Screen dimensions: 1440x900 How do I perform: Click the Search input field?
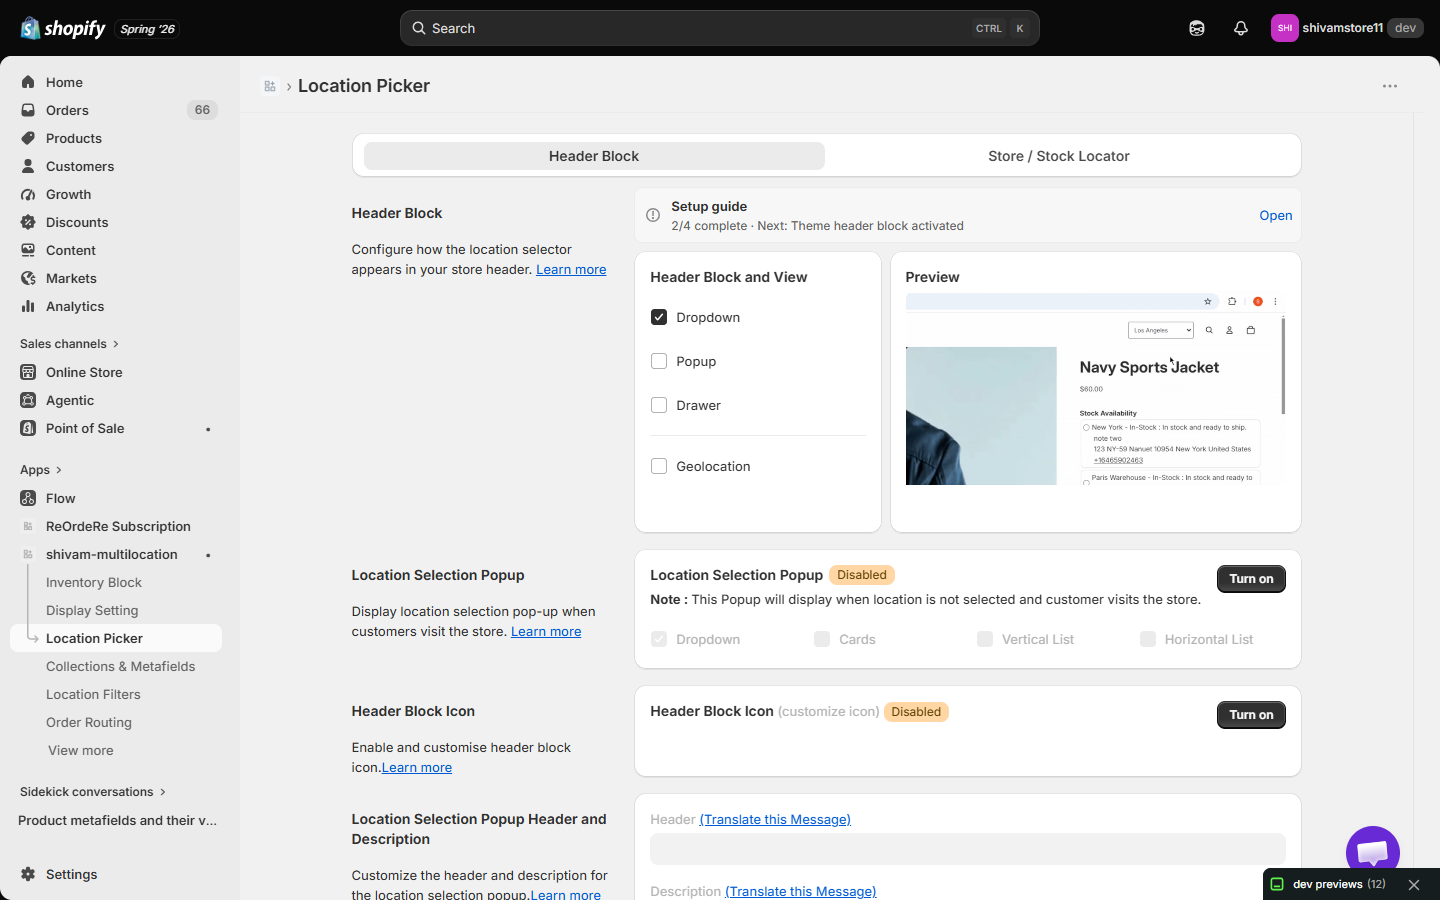pos(720,28)
